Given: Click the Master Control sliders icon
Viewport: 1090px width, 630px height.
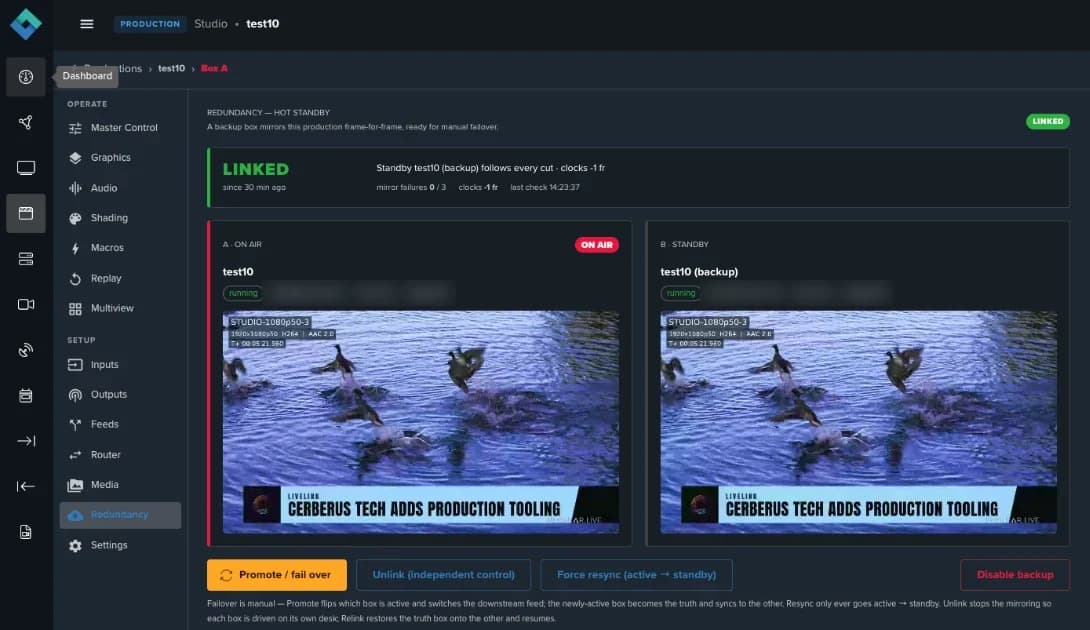Looking at the screenshot, I should tap(75, 128).
